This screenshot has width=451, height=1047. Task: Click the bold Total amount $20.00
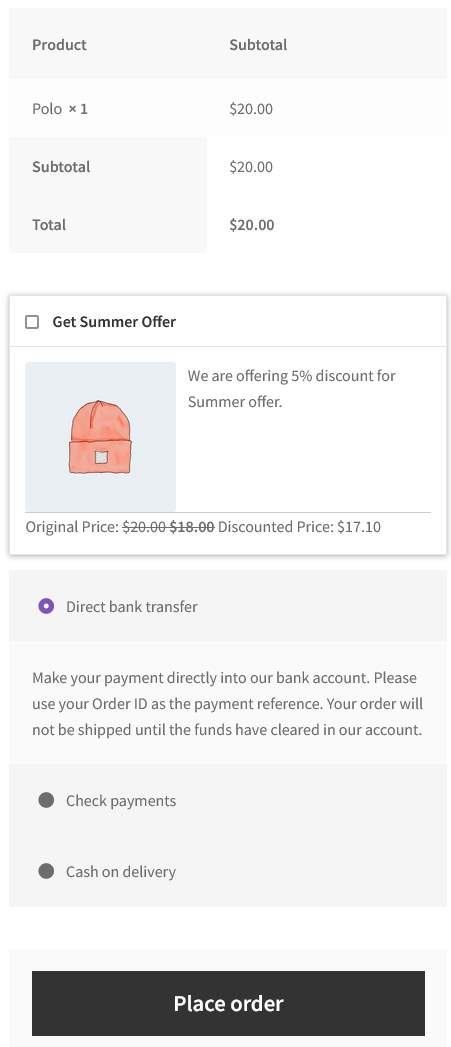[252, 224]
